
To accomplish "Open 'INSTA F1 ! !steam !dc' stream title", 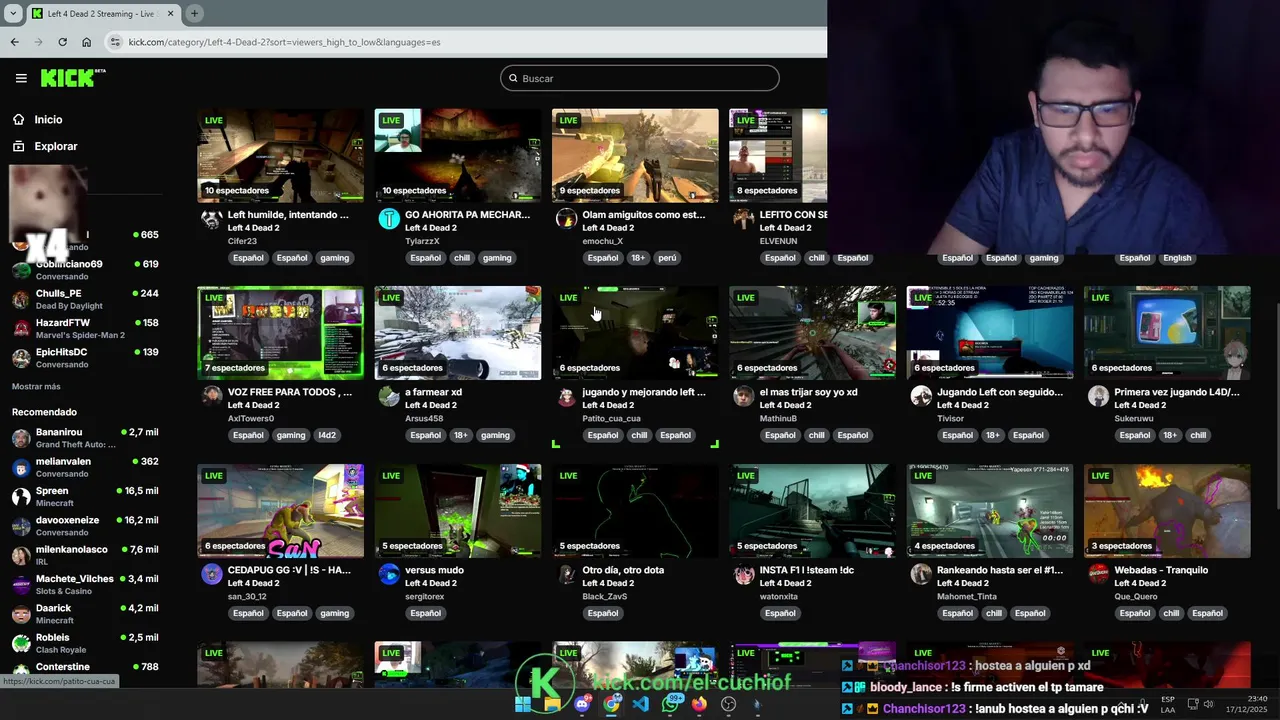I will (807, 570).
